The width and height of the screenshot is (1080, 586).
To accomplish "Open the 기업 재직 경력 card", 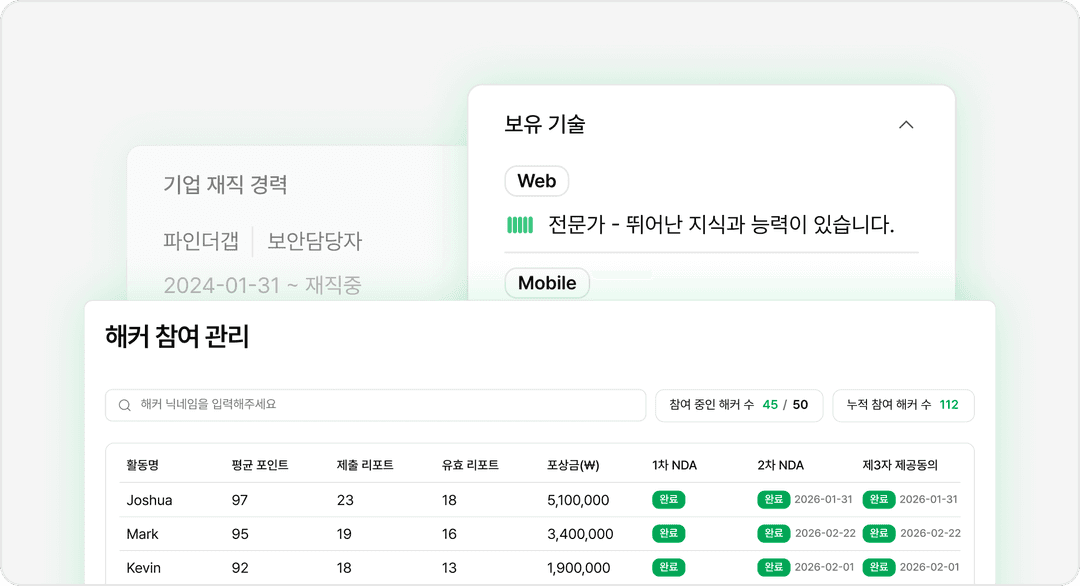I will [x=225, y=184].
